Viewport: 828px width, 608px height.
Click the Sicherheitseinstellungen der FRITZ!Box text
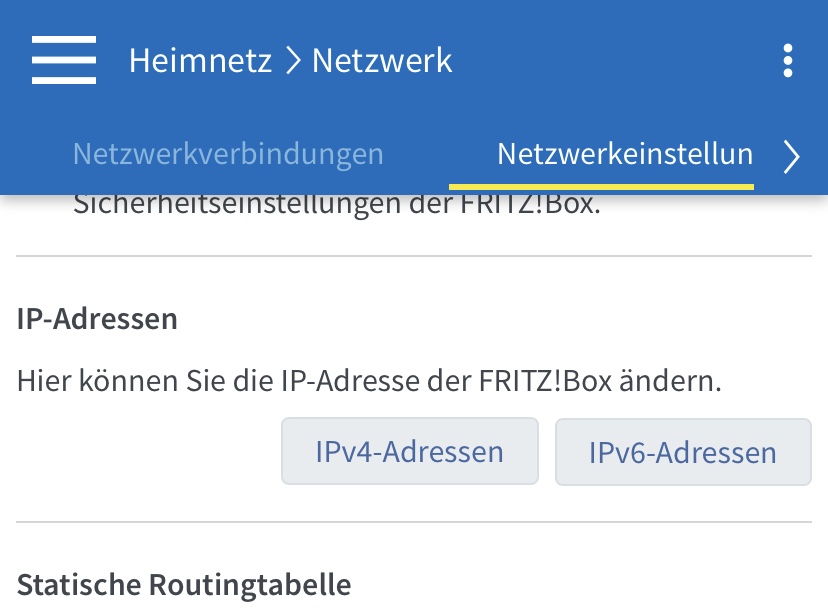336,207
